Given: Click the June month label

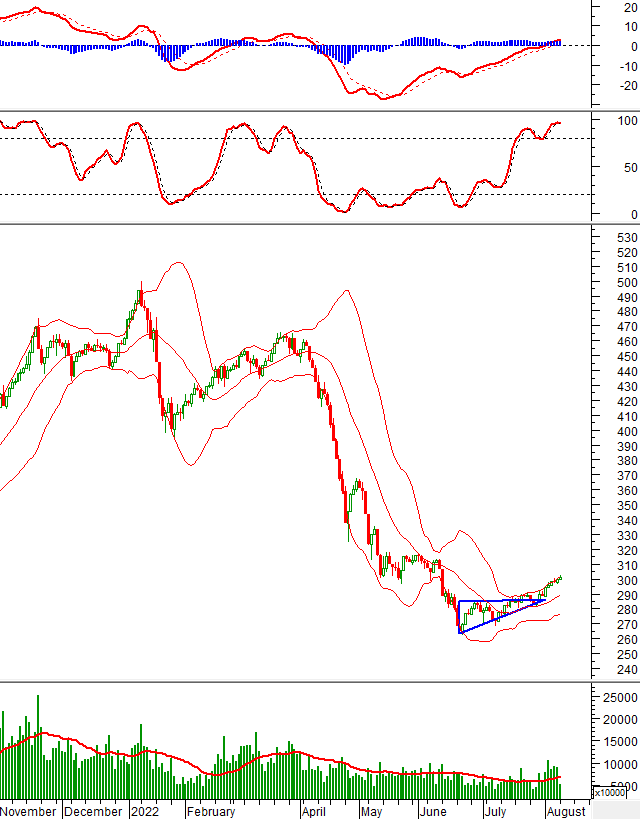Looking at the screenshot, I should (x=433, y=811).
